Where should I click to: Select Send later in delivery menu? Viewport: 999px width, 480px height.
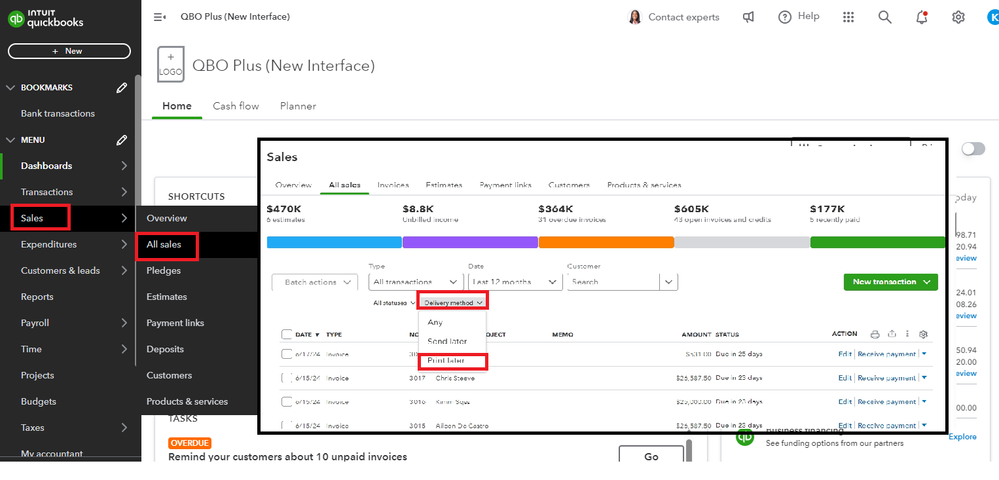(x=447, y=342)
